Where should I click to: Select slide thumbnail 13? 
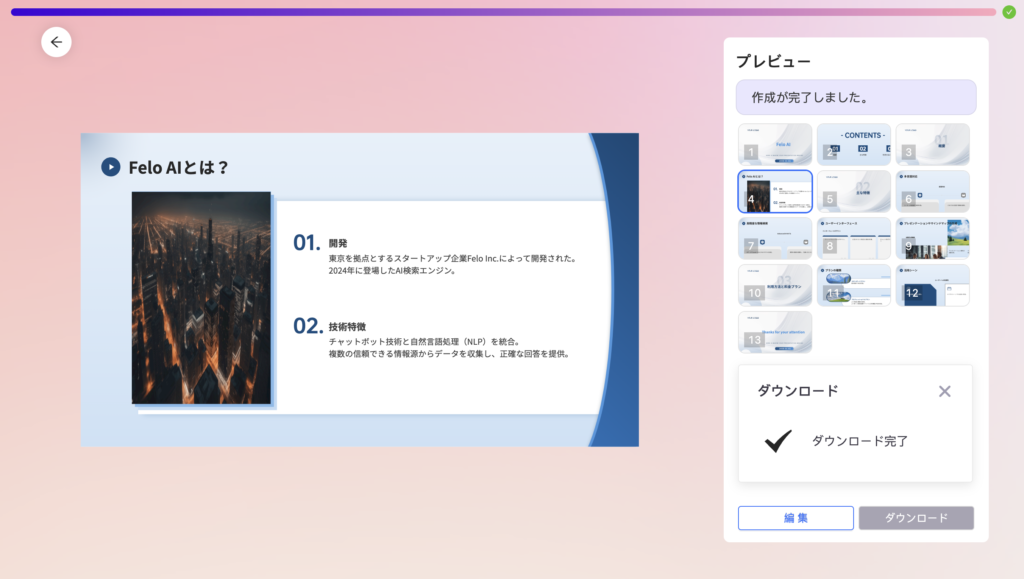[x=775, y=332]
